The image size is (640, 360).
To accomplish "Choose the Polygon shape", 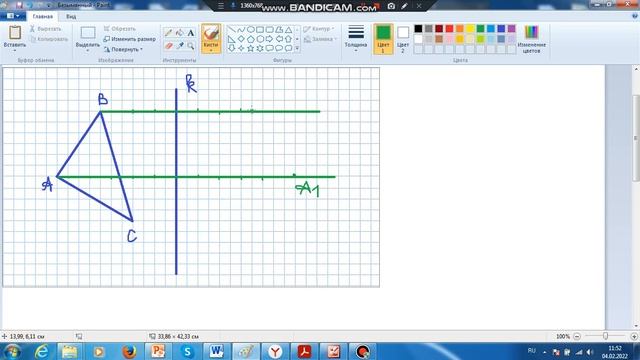I will [x=279, y=30].
